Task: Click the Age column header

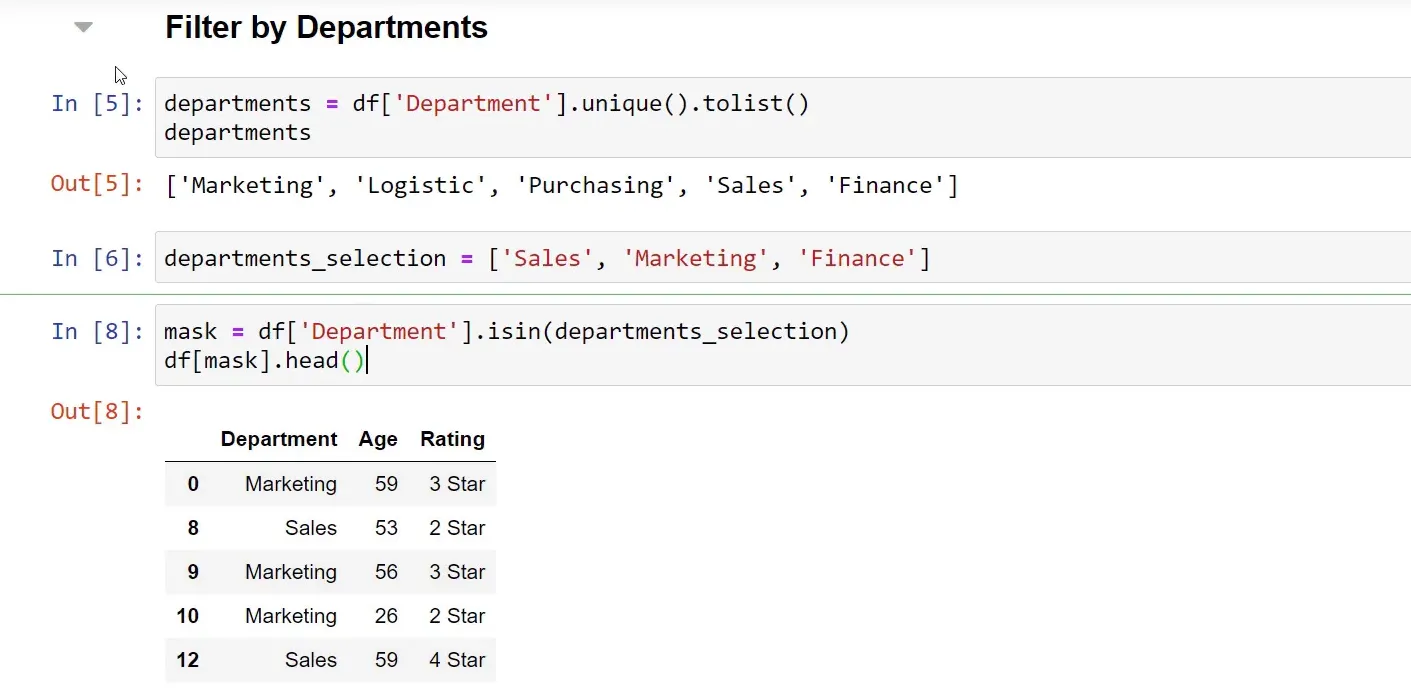Action: coord(378,439)
